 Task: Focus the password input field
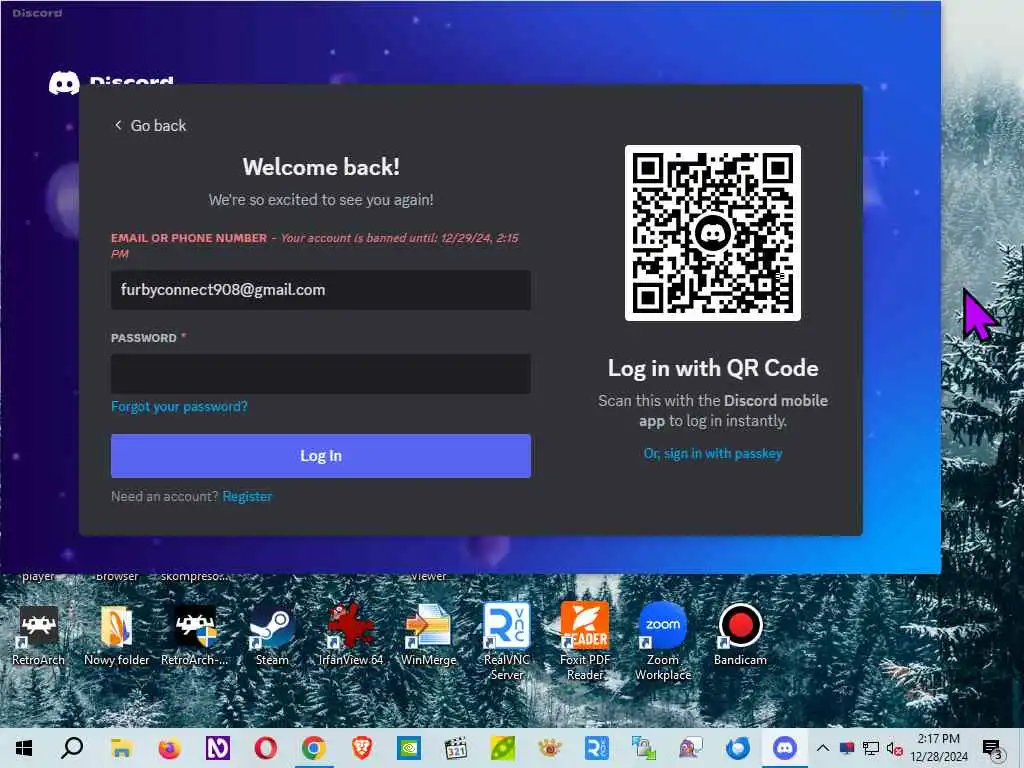[x=321, y=374]
